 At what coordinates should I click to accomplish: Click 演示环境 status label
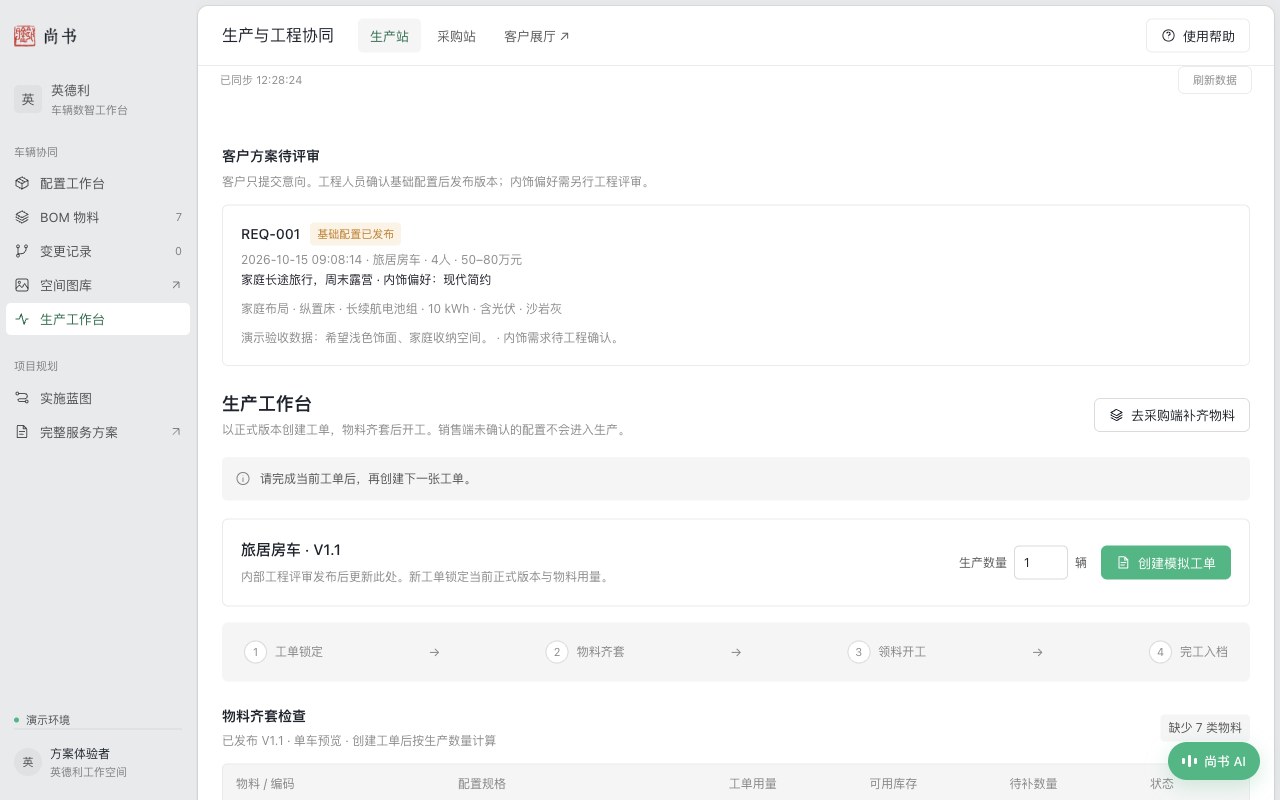(x=48, y=720)
